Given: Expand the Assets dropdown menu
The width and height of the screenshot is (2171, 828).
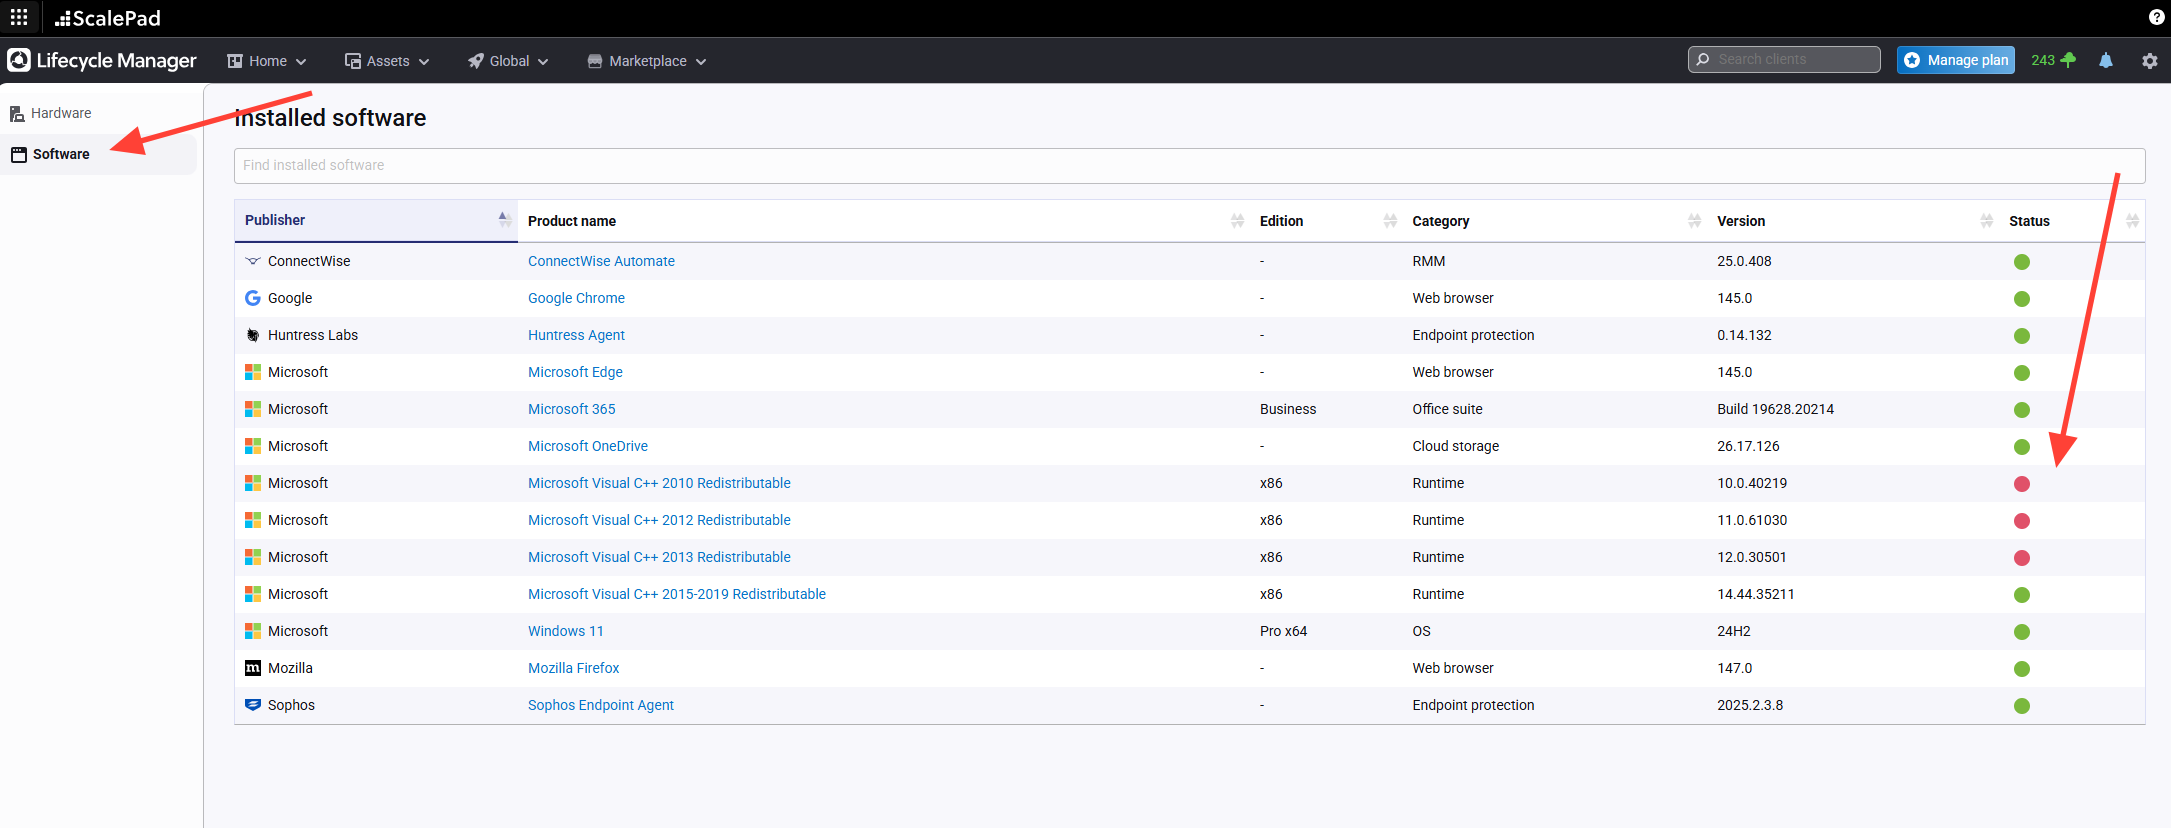Looking at the screenshot, I should click(387, 61).
